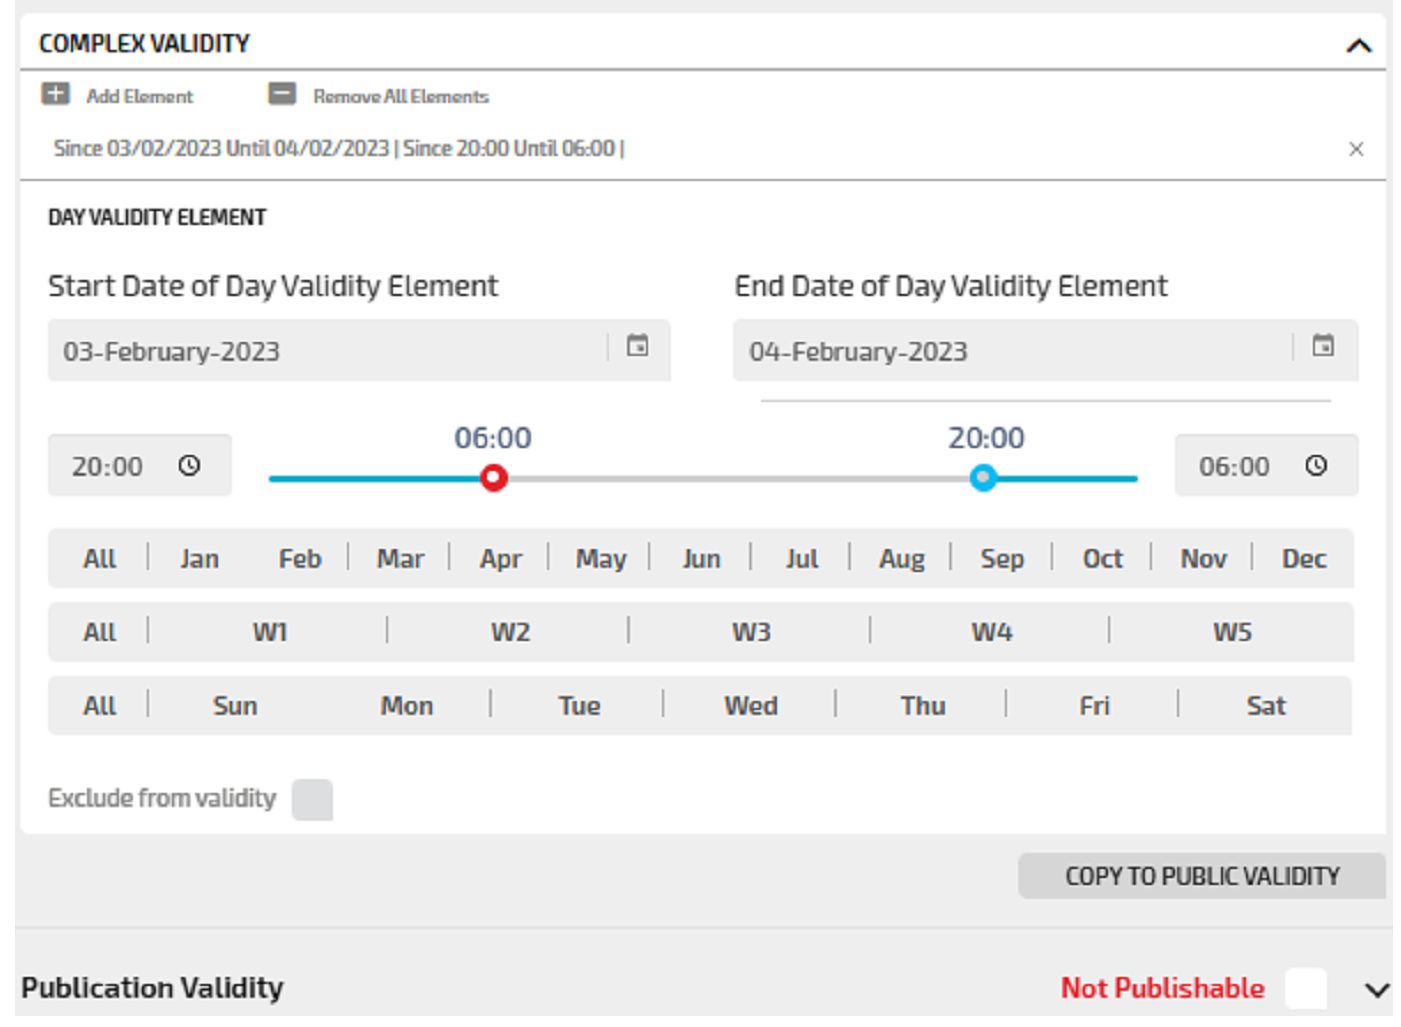
Task: Toggle the Exclude from validity checkbox
Action: 312,800
